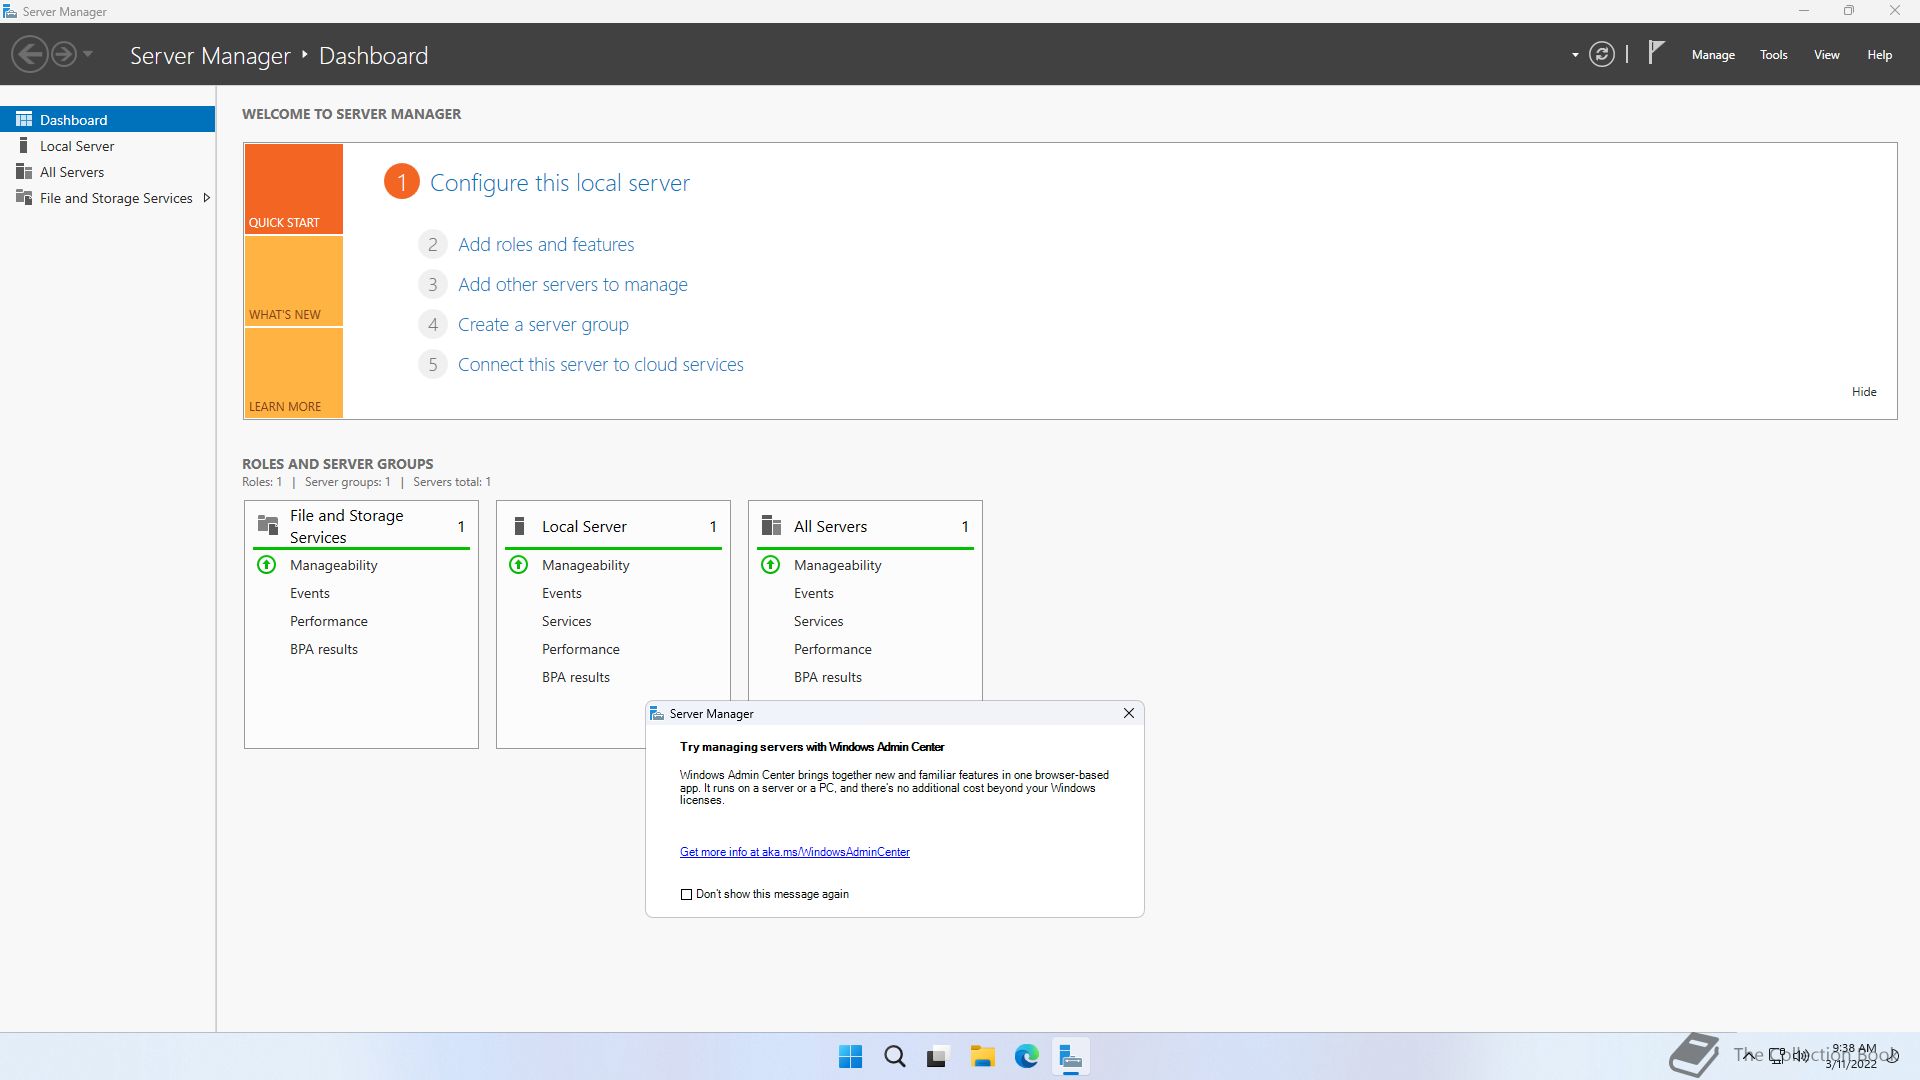Open Manageability in Local Server tile
The height and width of the screenshot is (1080, 1920).
pos(586,565)
